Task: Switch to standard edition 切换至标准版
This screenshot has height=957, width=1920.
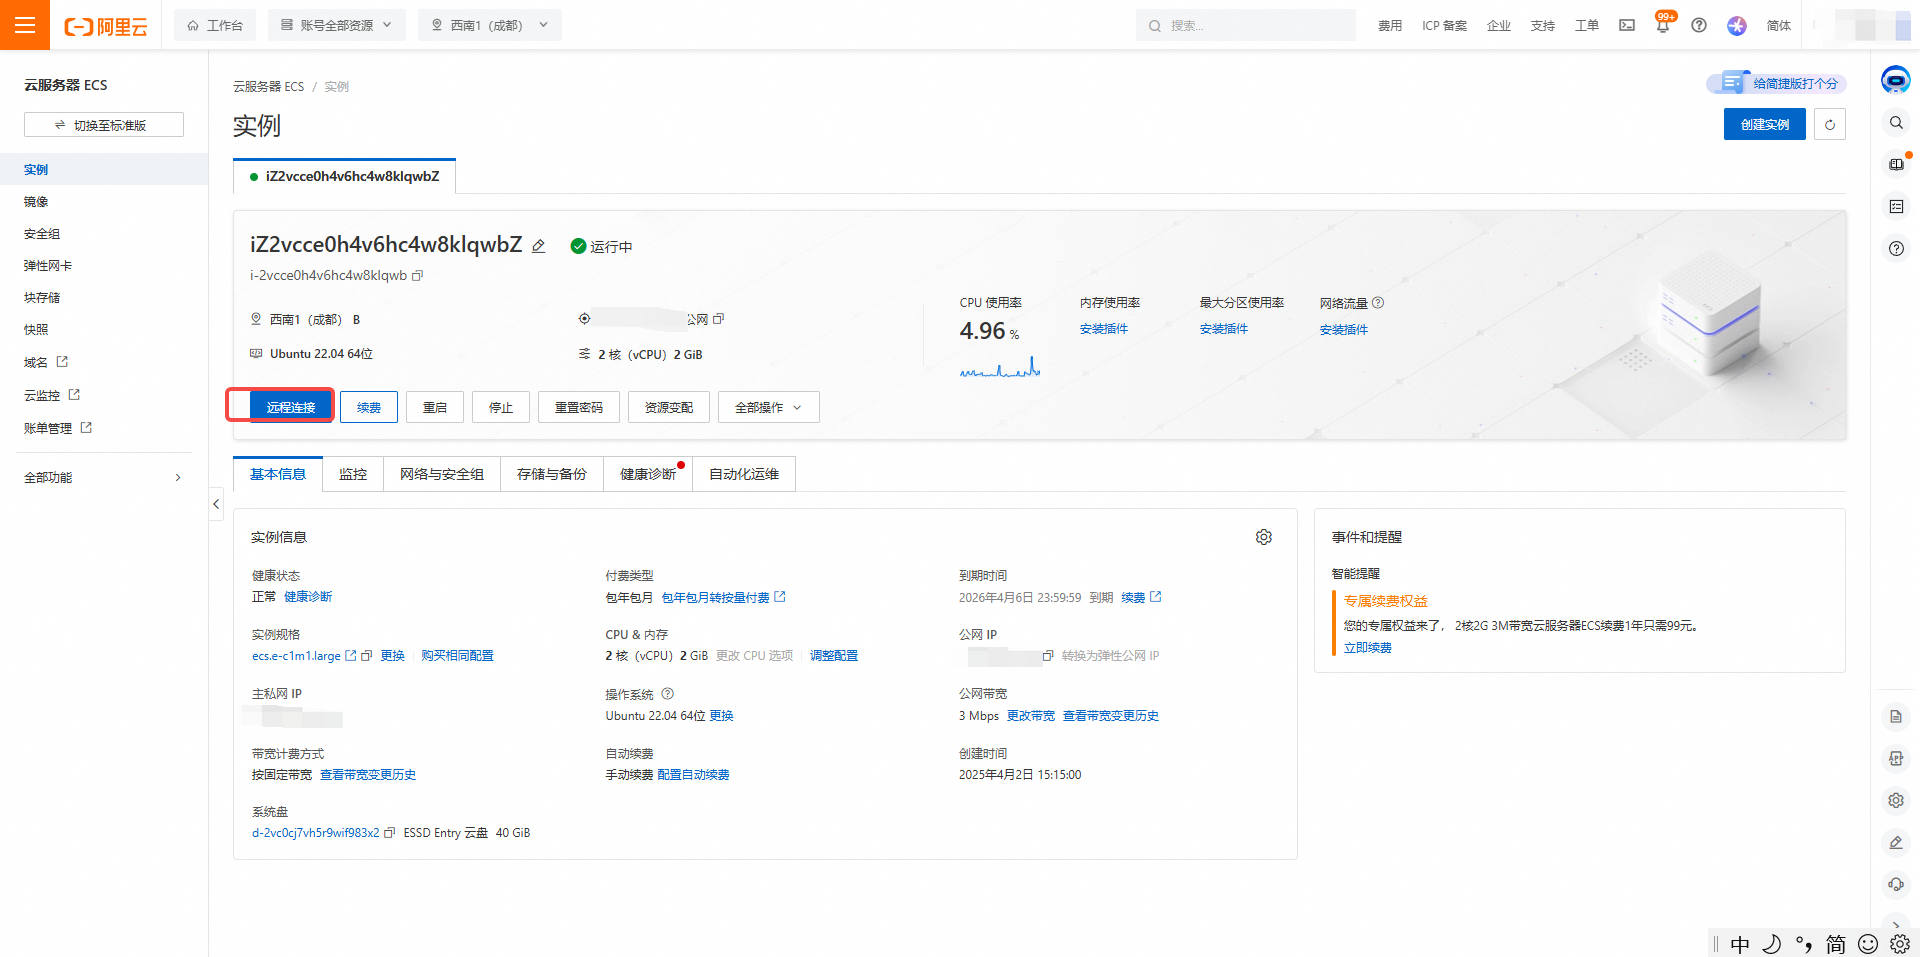Action: [104, 125]
